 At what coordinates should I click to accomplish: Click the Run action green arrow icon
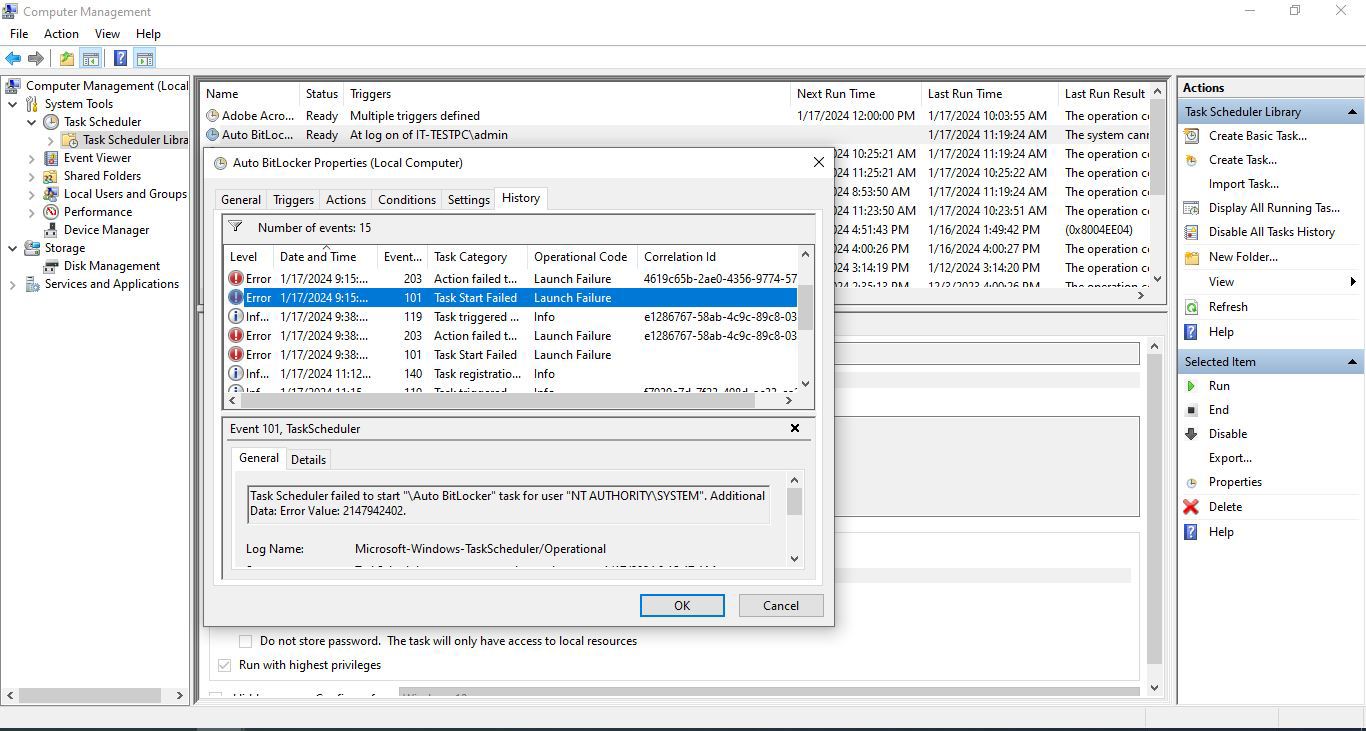point(1191,386)
